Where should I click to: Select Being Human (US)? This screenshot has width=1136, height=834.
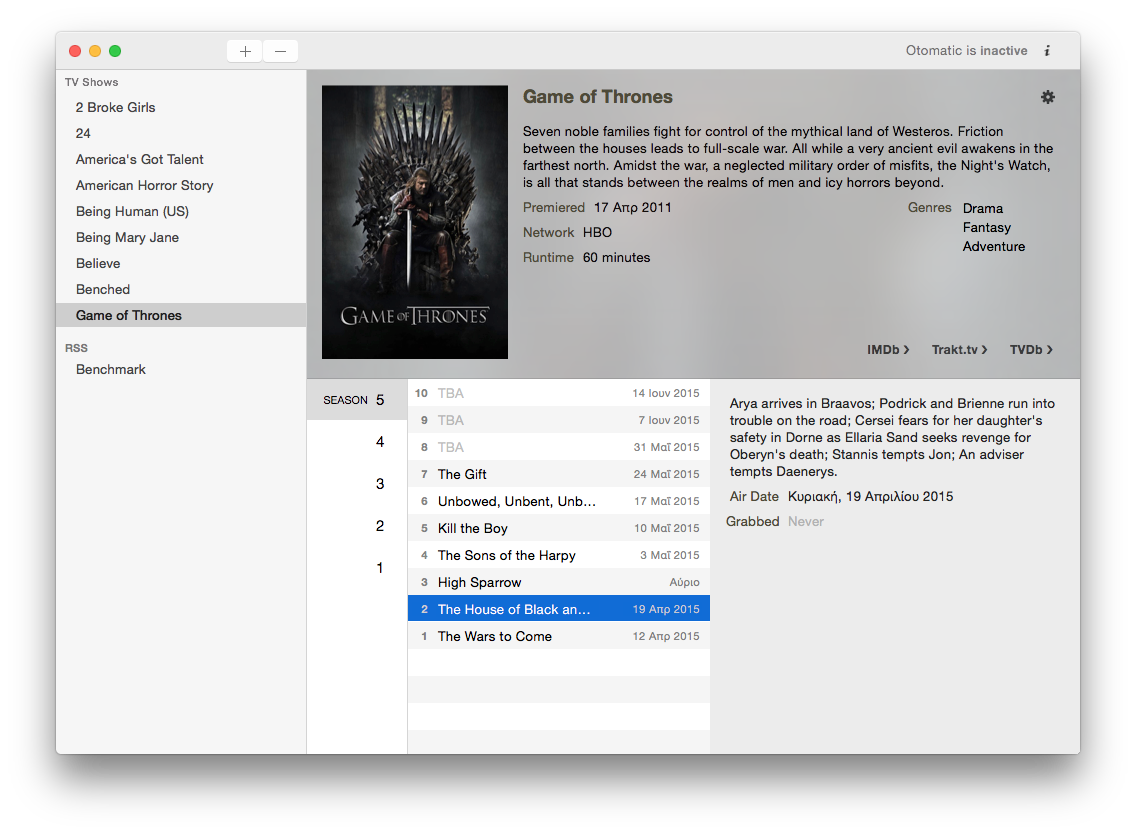click(181, 212)
